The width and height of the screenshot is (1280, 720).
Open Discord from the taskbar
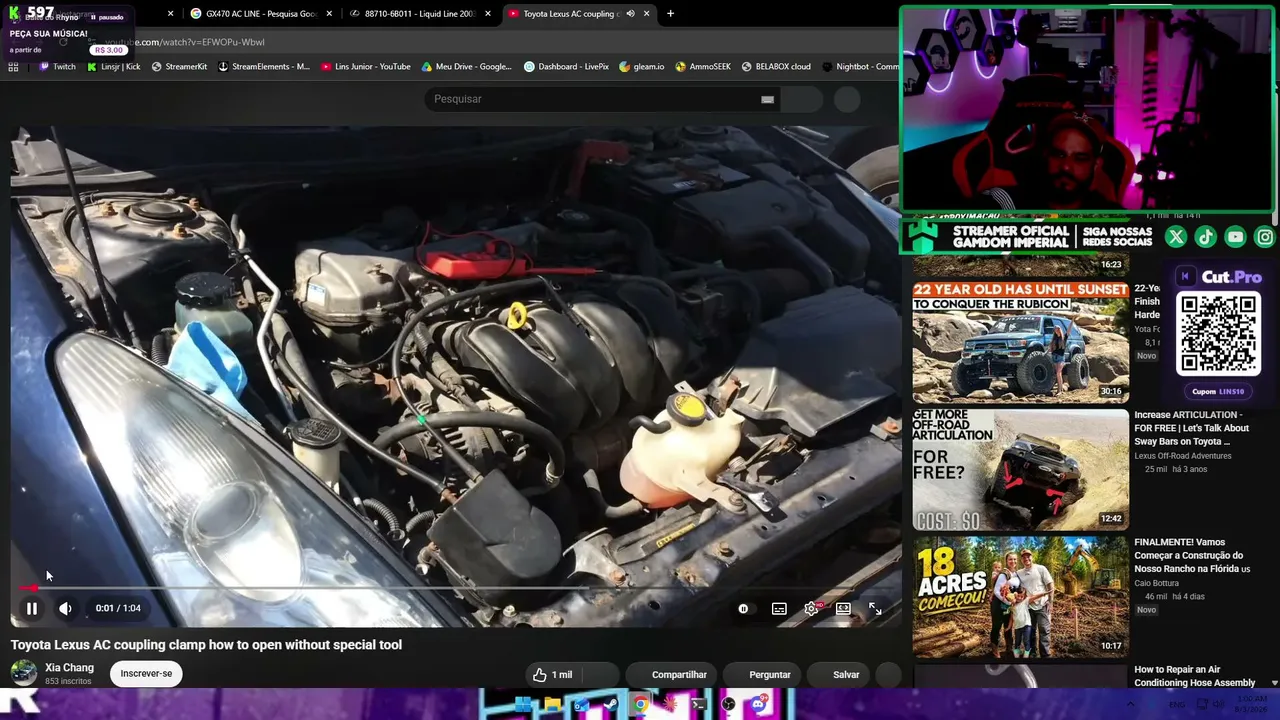click(x=758, y=705)
